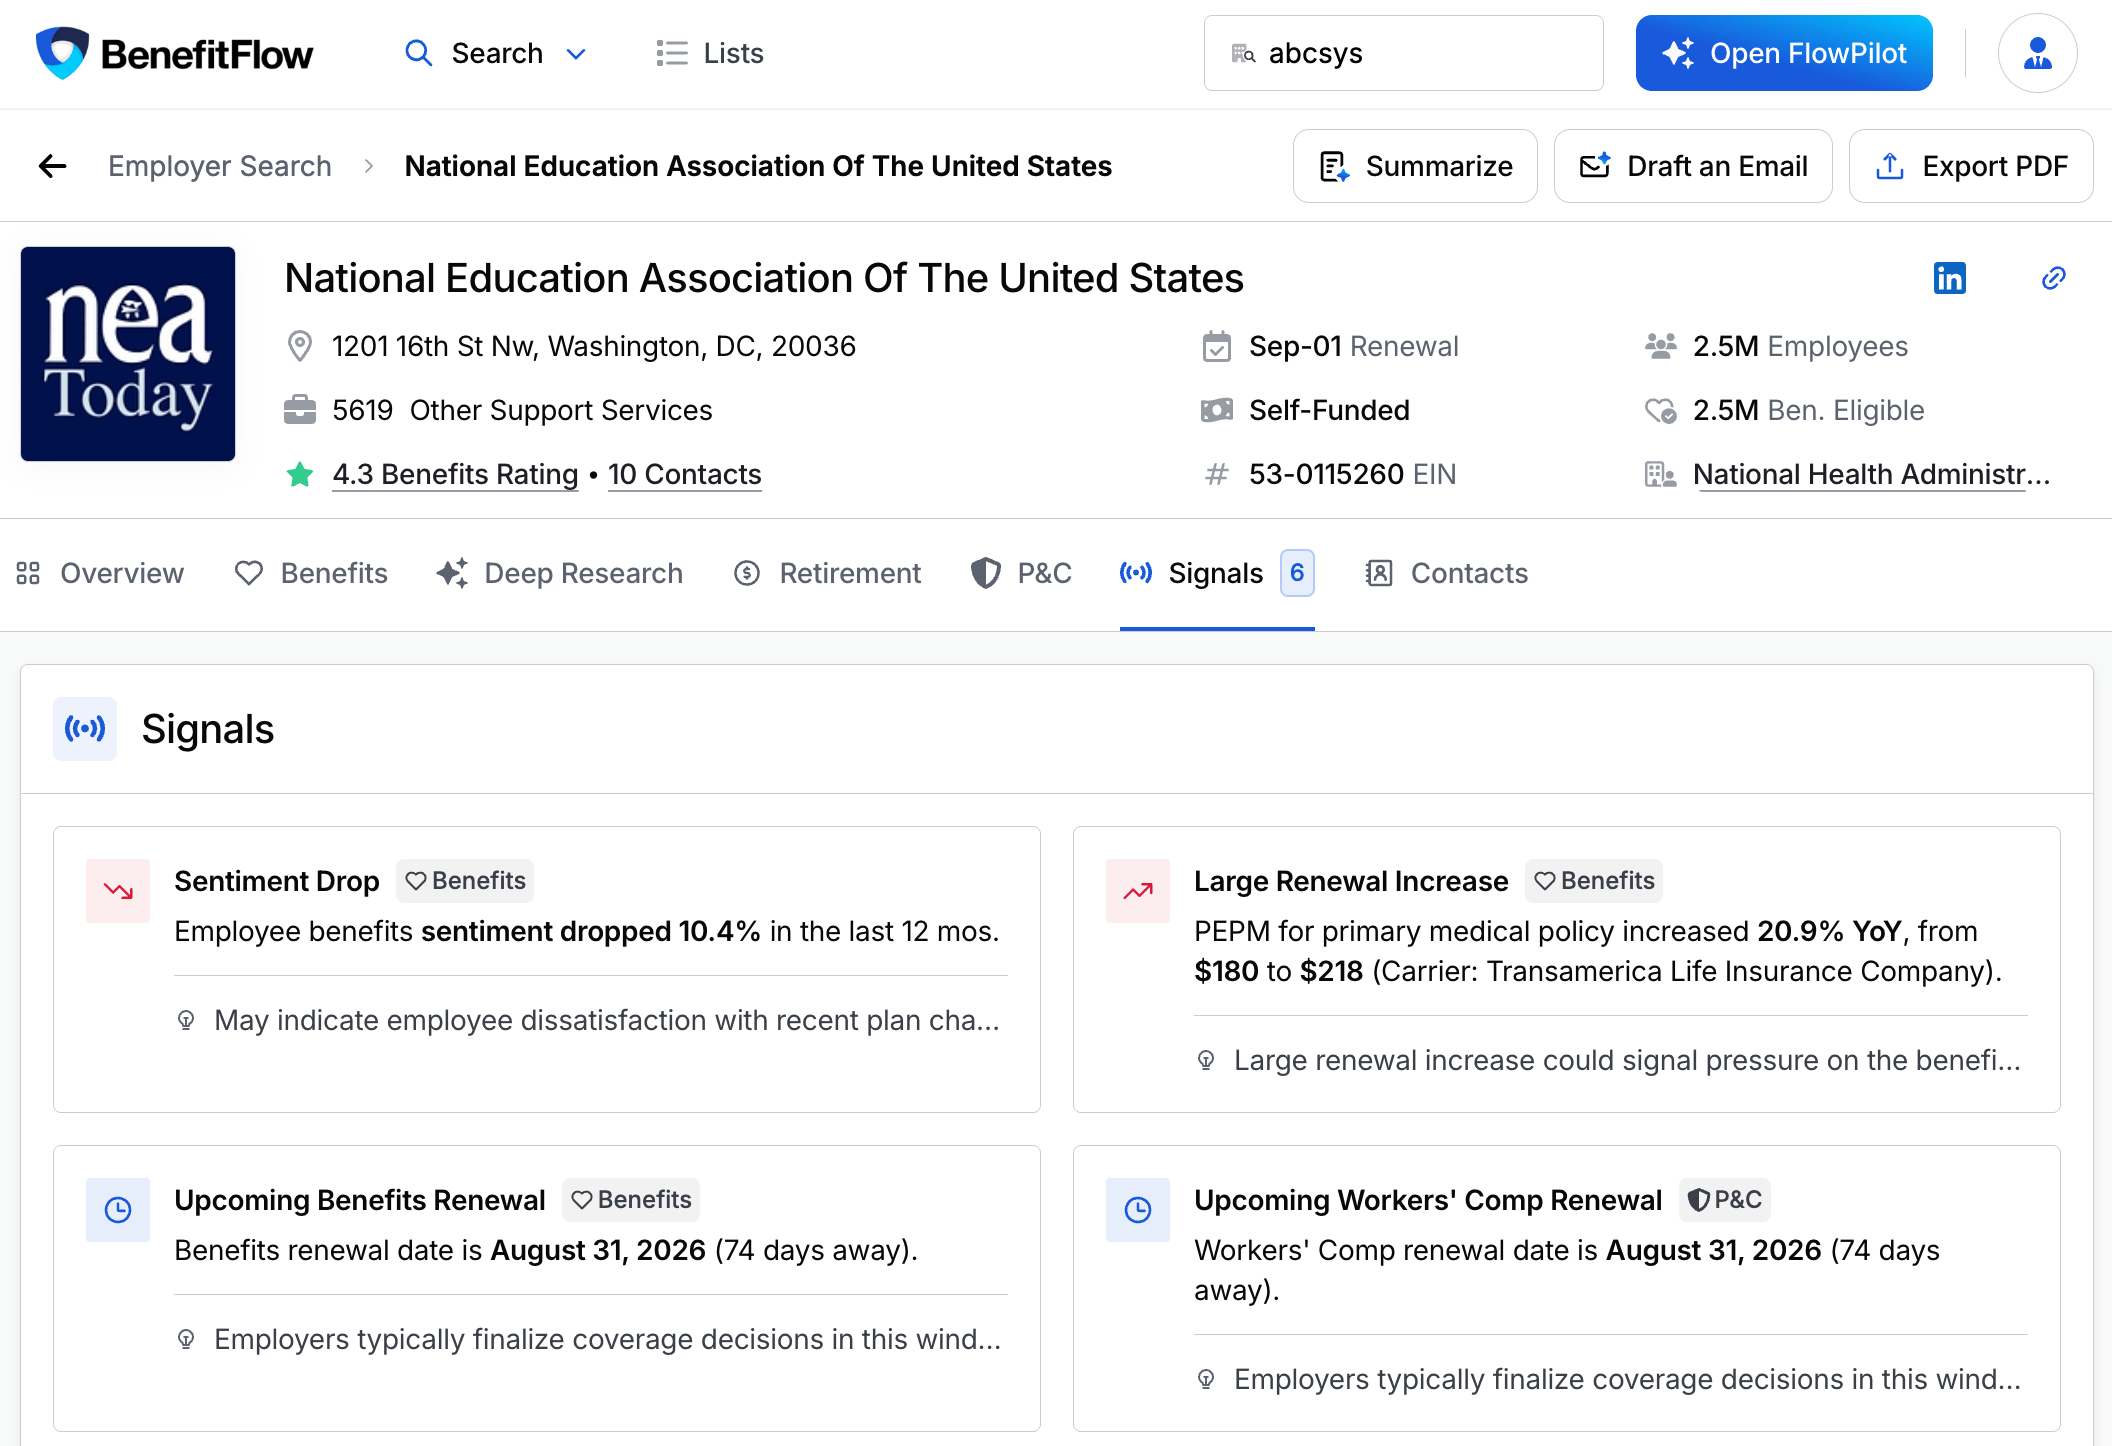2112x1446 pixels.
Task: Click Draft an Email button
Action: [1693, 166]
